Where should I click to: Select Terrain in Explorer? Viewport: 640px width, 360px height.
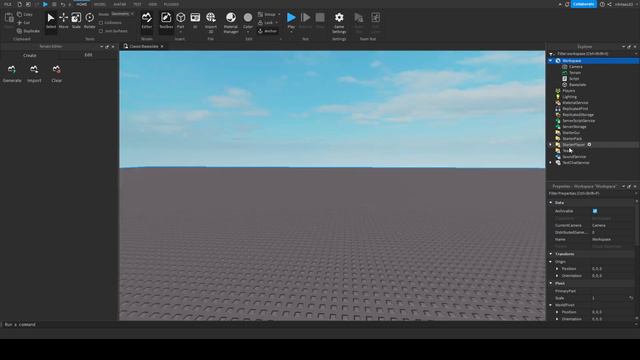point(575,73)
